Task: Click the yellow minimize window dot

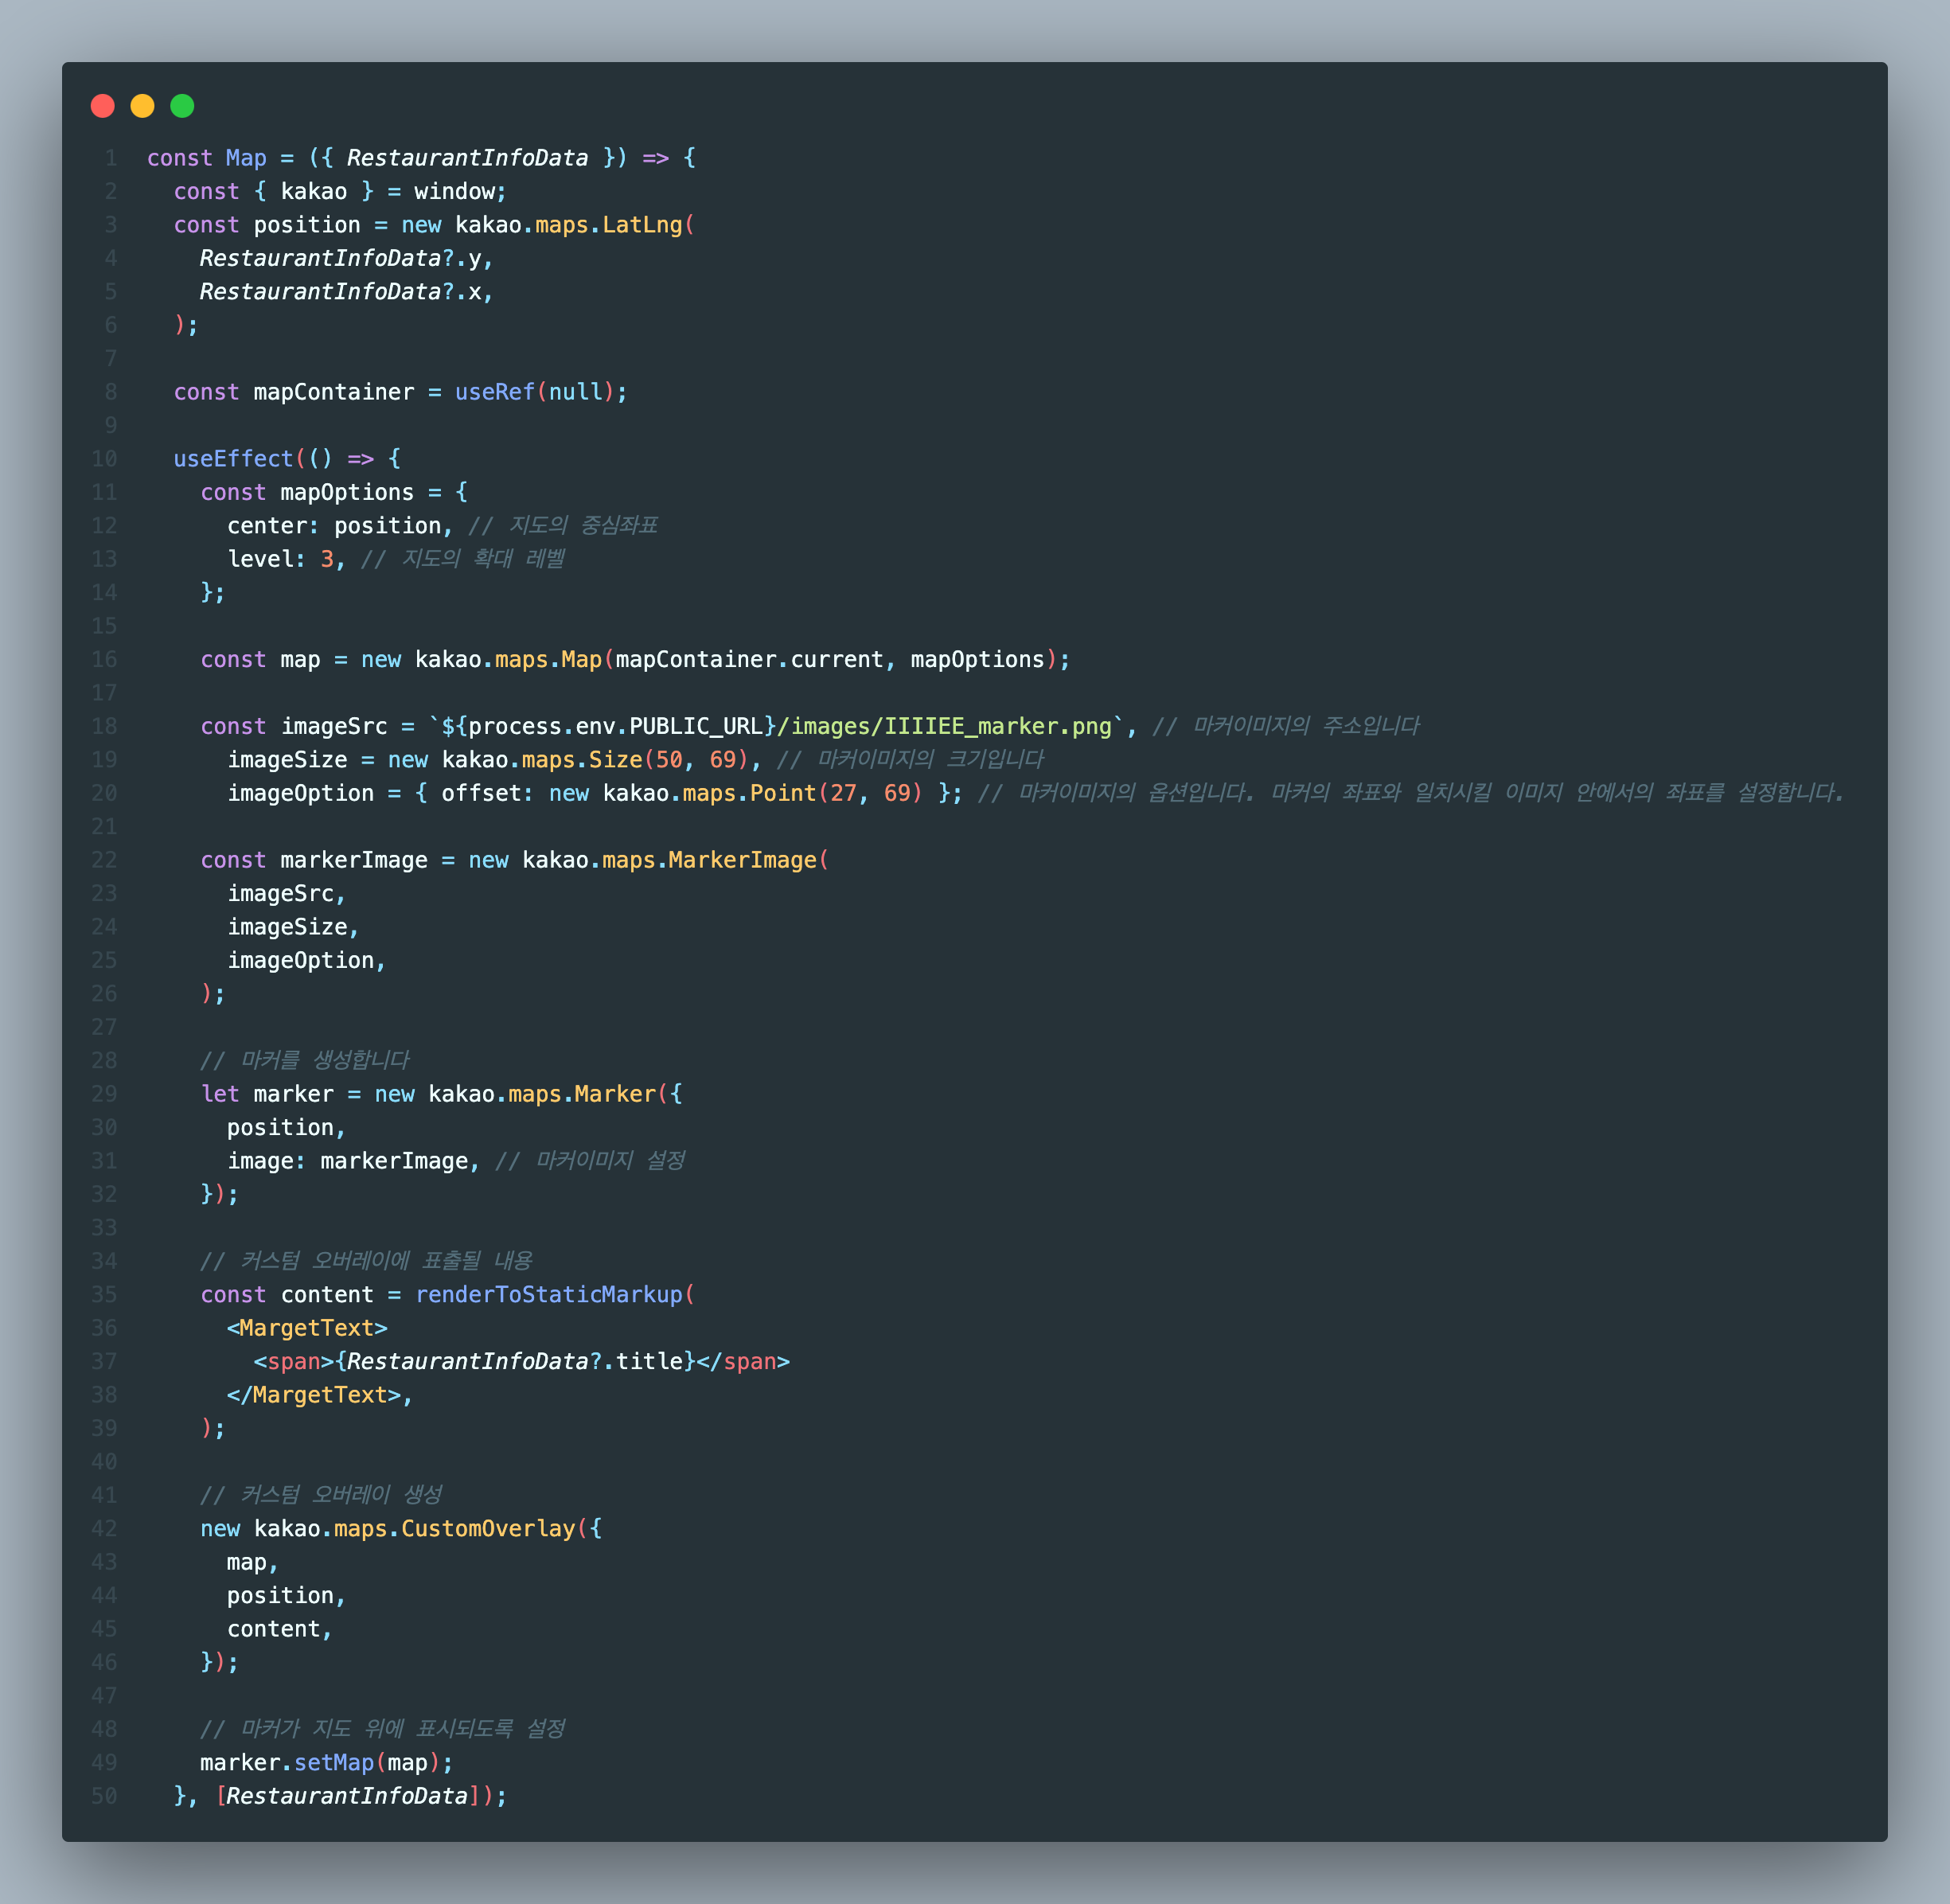Action: (x=143, y=106)
